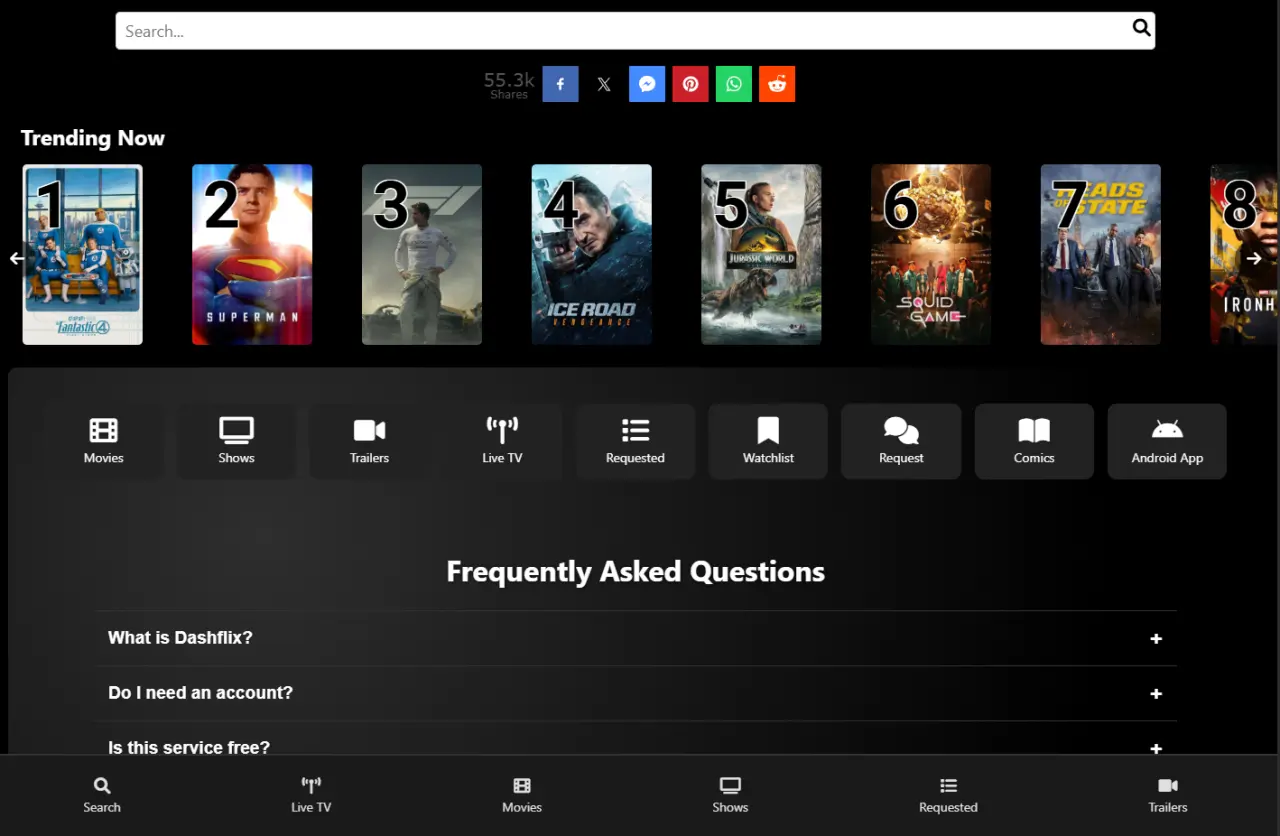Open trending #8 Ironheart poster
The height and width of the screenshot is (836, 1280).
click(x=1244, y=255)
